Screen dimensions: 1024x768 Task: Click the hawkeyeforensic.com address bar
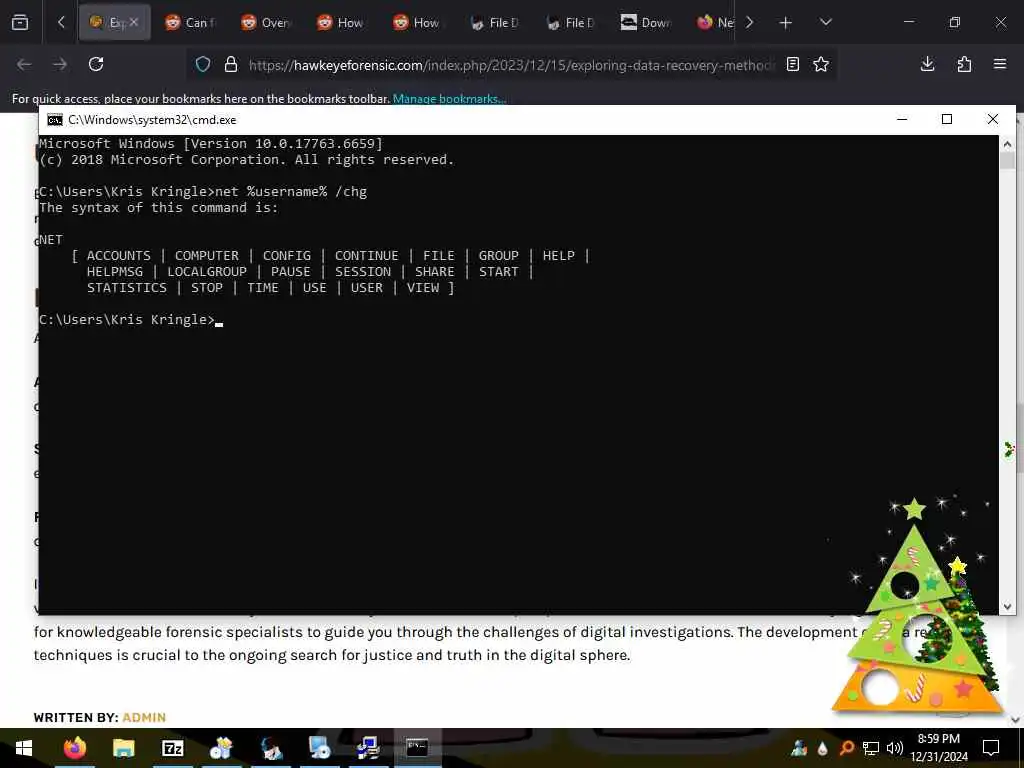pos(511,65)
